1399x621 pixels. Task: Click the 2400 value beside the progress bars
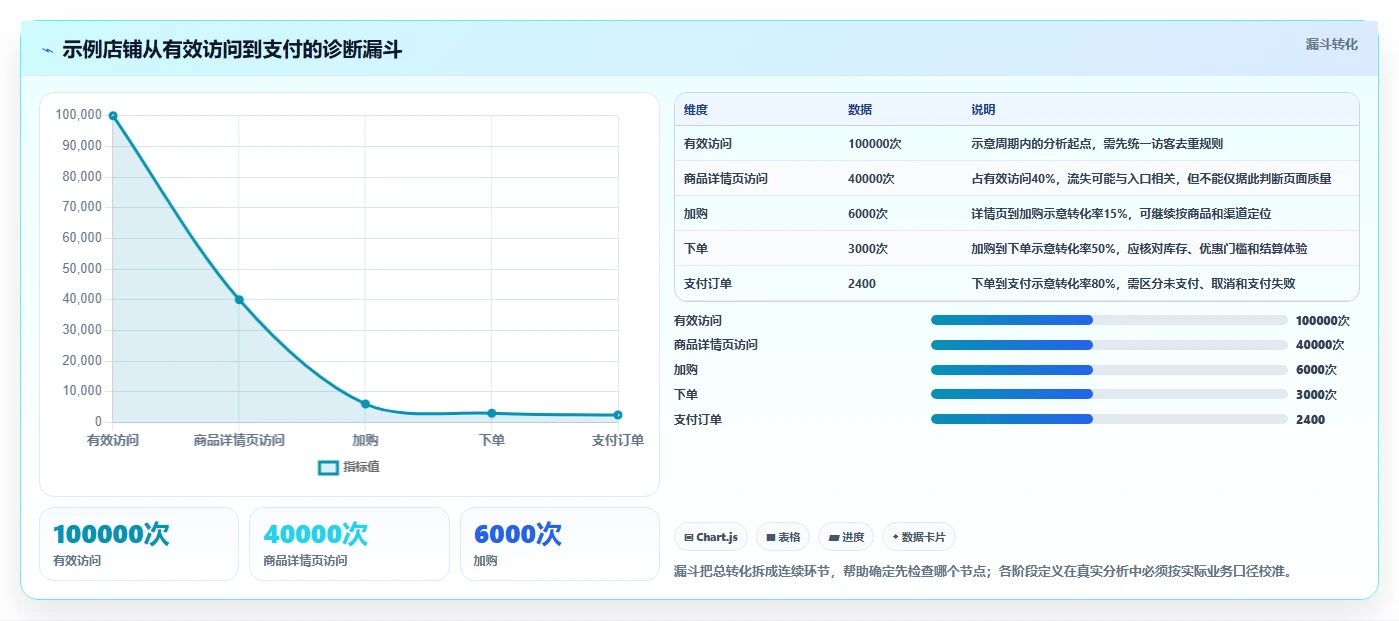coord(1310,420)
